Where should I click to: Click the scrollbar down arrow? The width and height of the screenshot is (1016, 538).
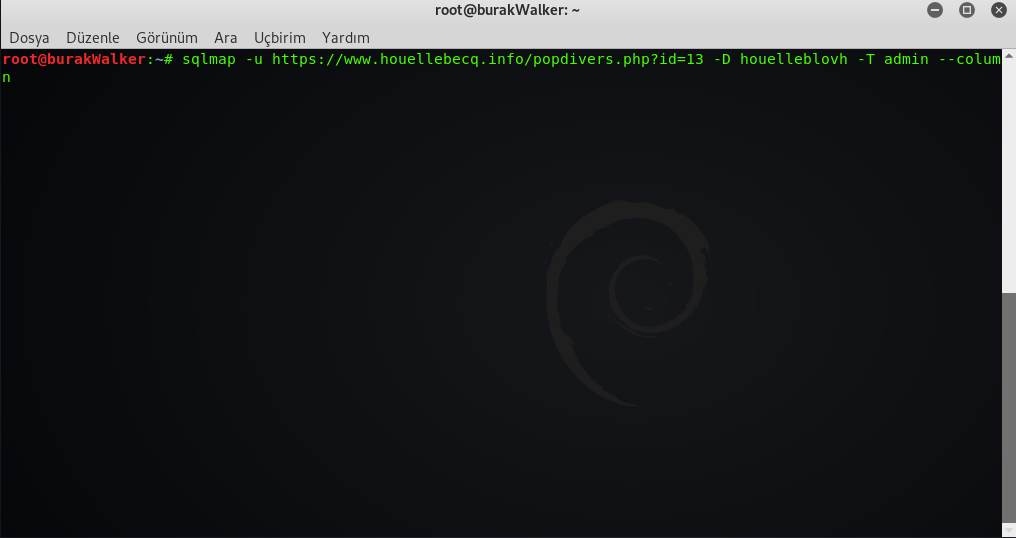tap(1009, 531)
